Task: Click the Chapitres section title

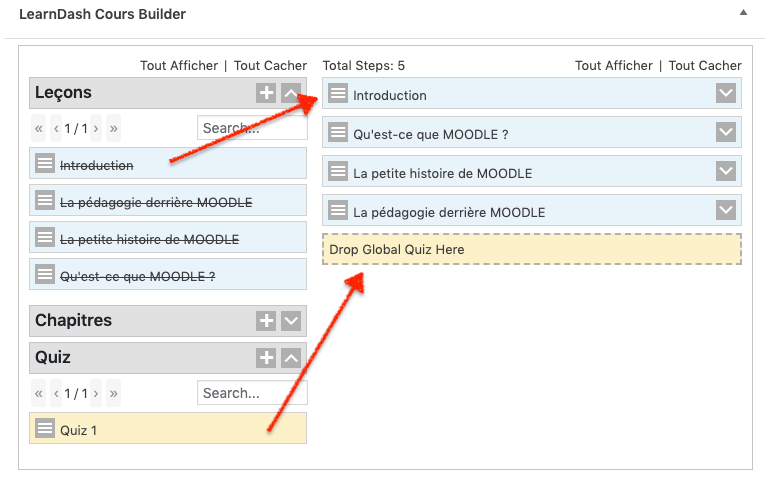Action: point(73,320)
